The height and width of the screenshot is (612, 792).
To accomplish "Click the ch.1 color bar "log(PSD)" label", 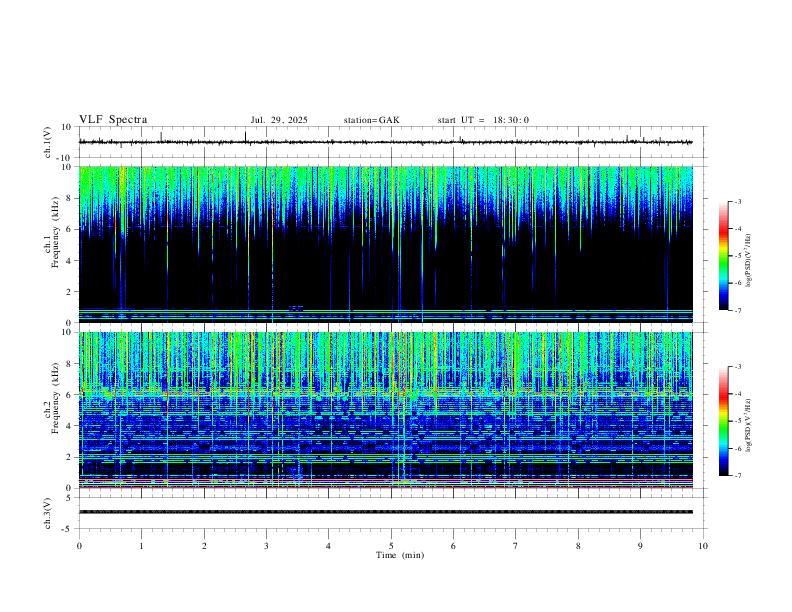I will pyautogui.click(x=749, y=261).
